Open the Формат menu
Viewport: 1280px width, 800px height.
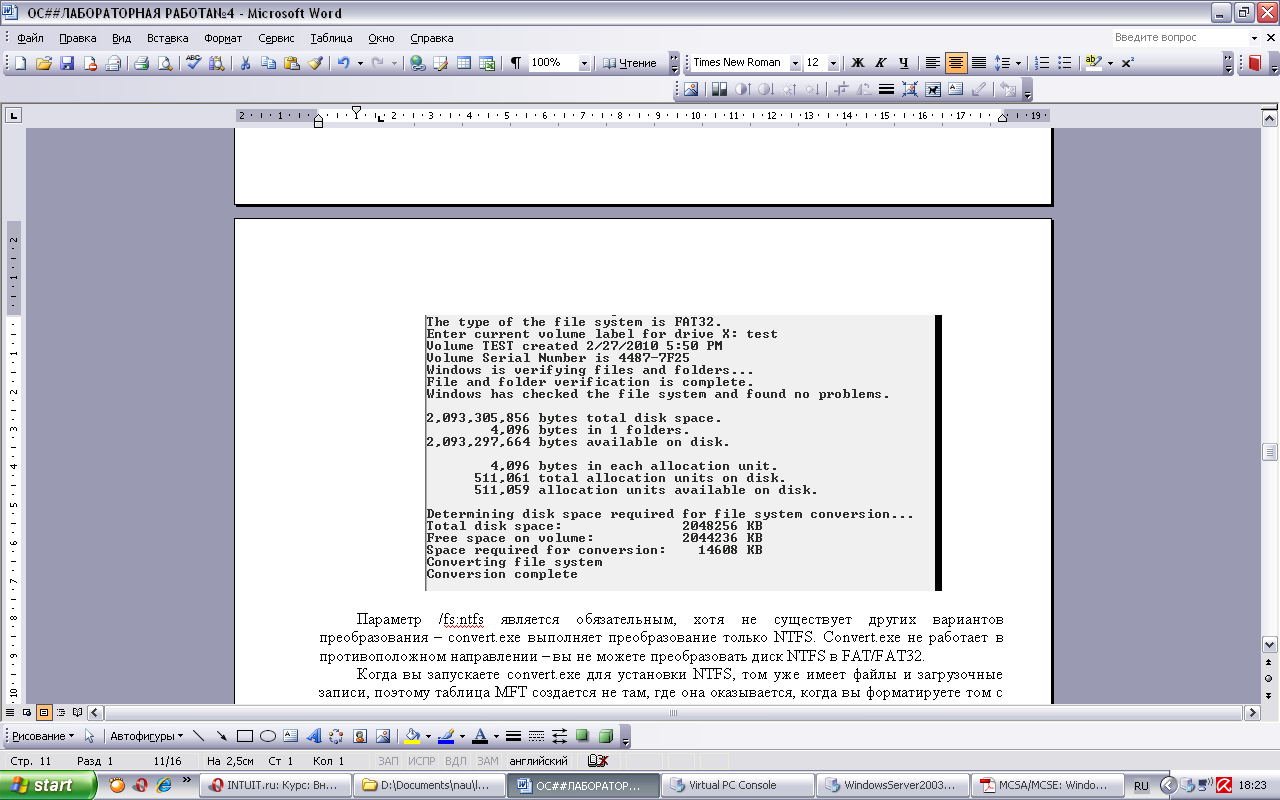(223, 38)
